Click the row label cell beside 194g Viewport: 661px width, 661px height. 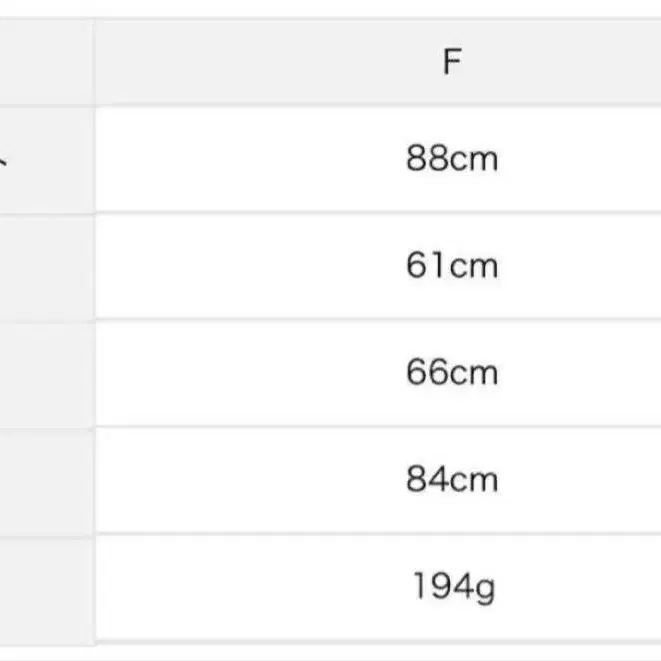click(x=45, y=587)
